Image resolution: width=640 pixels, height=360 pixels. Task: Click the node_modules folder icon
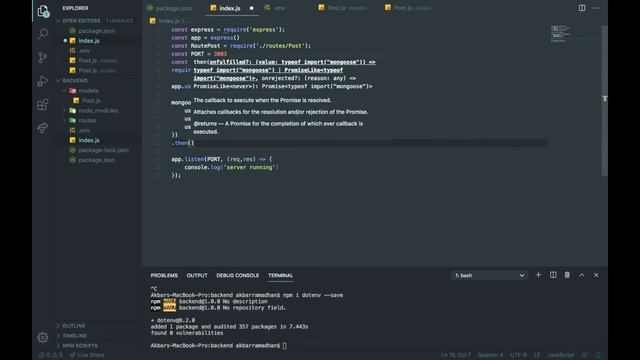pyautogui.click(x=72, y=110)
